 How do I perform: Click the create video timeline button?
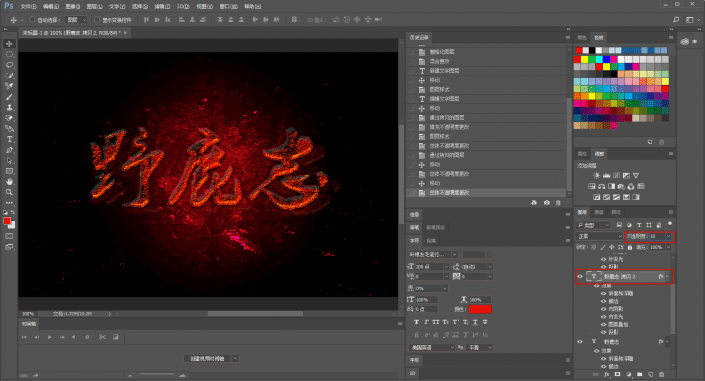pyautogui.click(x=207, y=359)
